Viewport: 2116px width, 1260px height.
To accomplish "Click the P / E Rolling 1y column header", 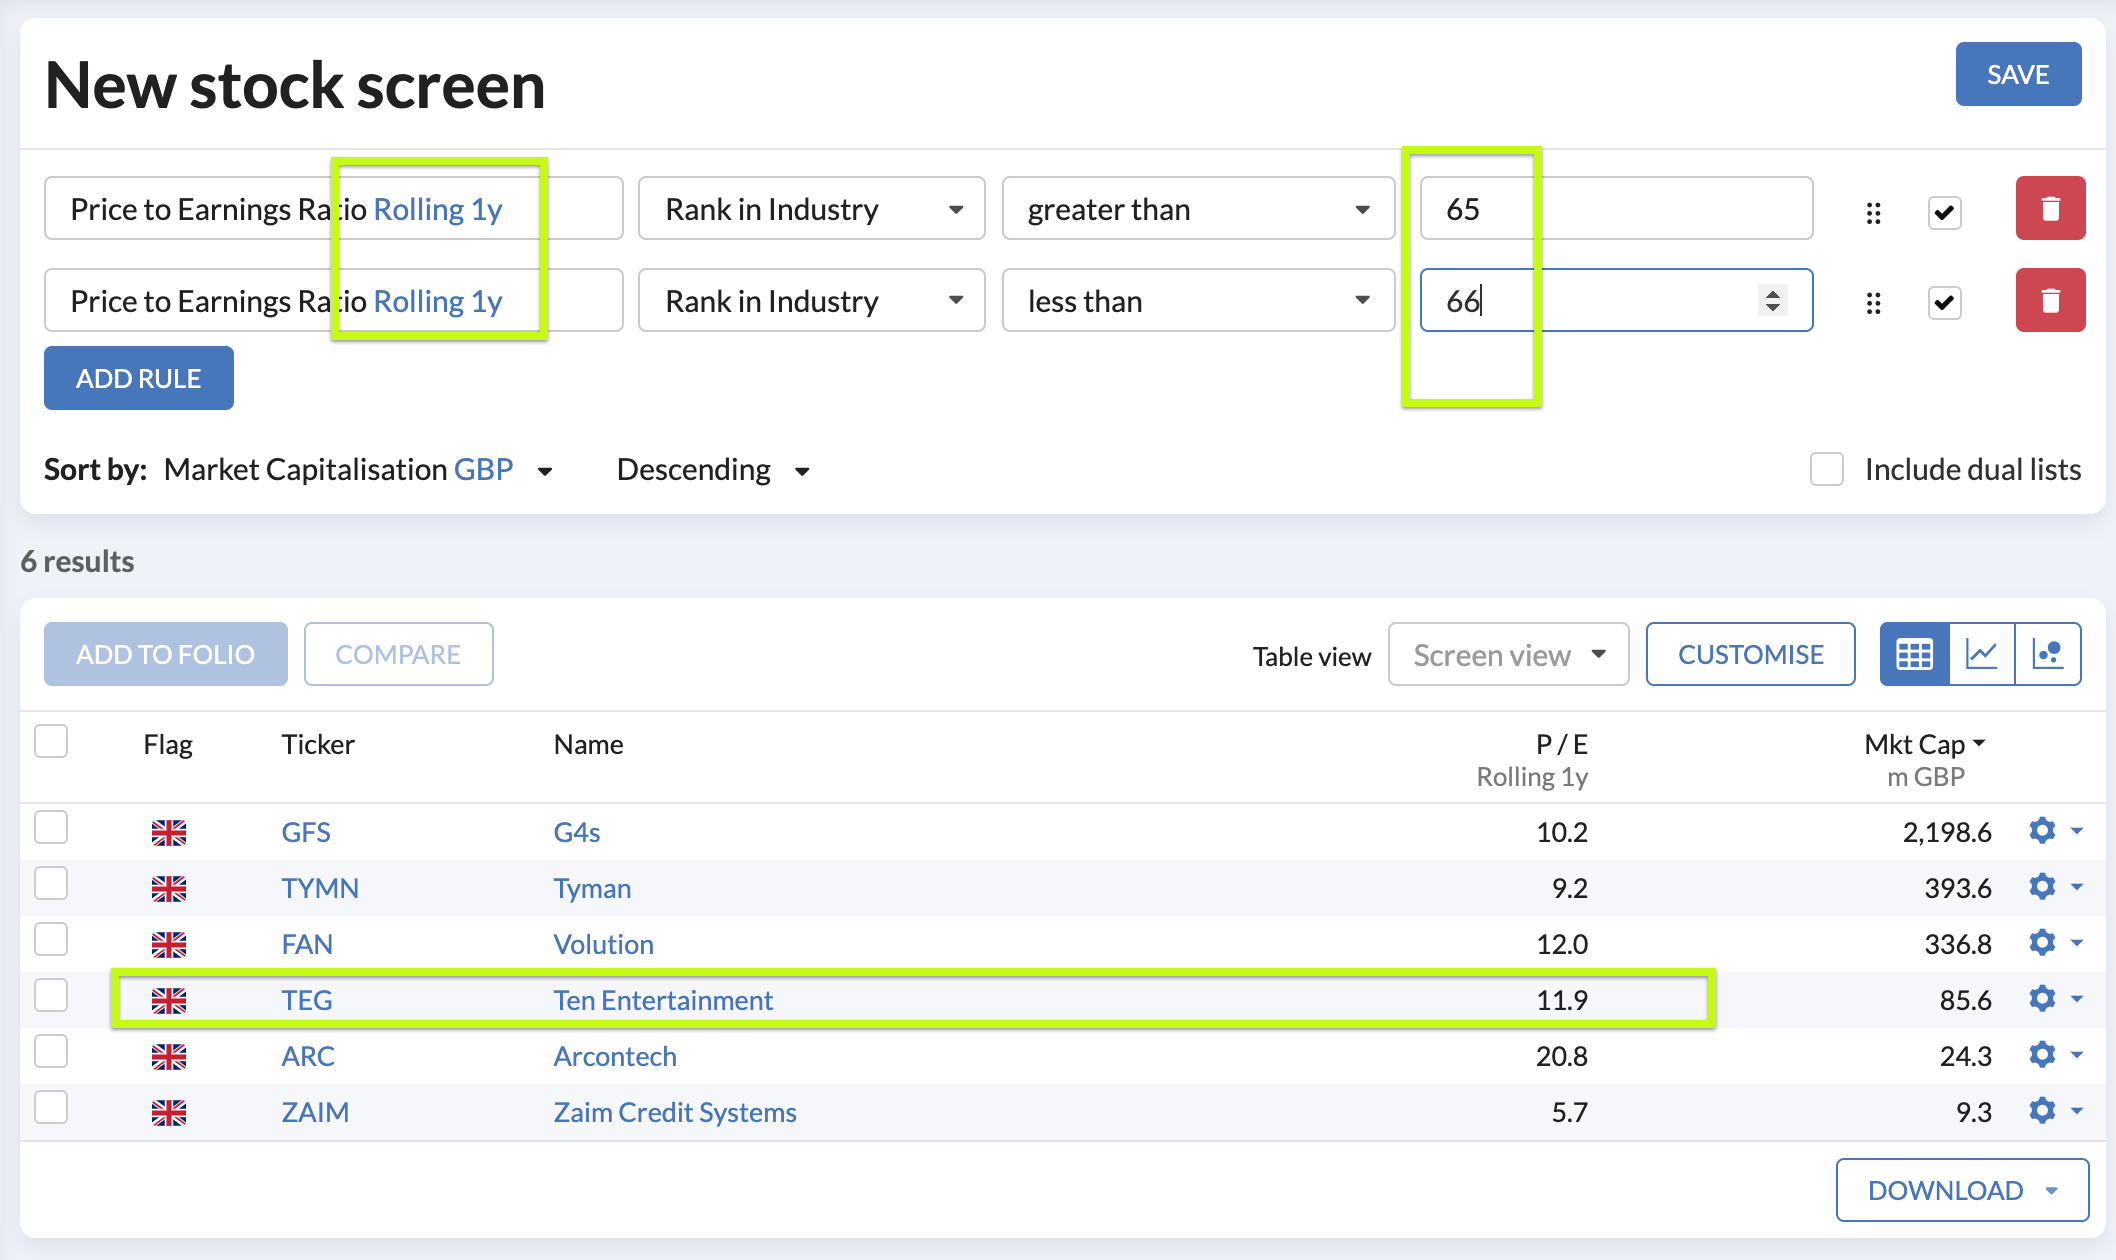I will pyautogui.click(x=1533, y=760).
